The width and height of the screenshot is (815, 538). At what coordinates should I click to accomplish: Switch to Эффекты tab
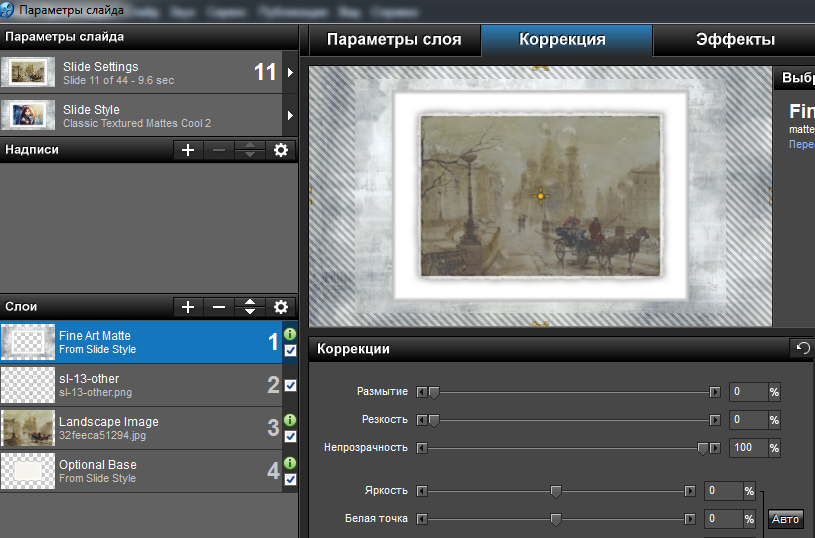[x=735, y=40]
